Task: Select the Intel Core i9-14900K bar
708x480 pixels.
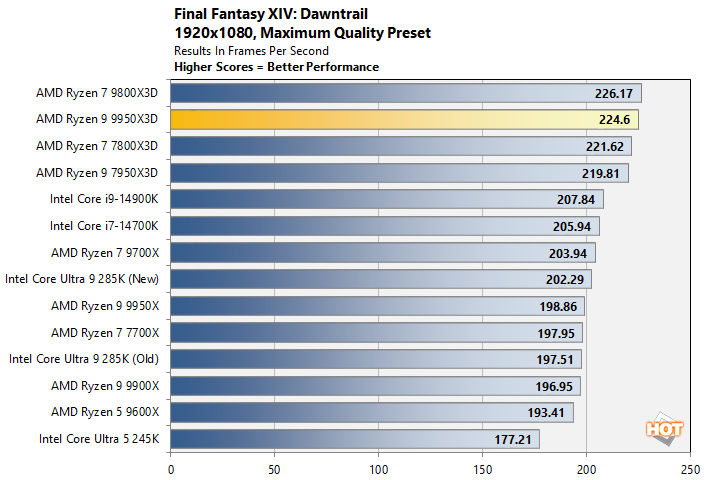Action: (x=387, y=199)
